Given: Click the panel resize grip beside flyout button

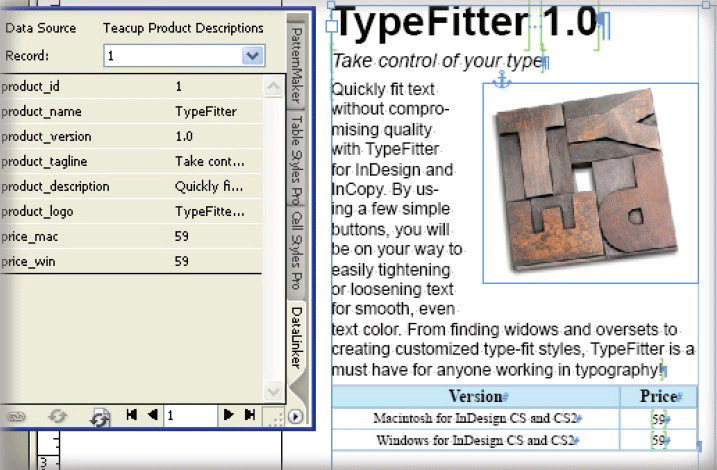Looking at the screenshot, I should coord(276,418).
